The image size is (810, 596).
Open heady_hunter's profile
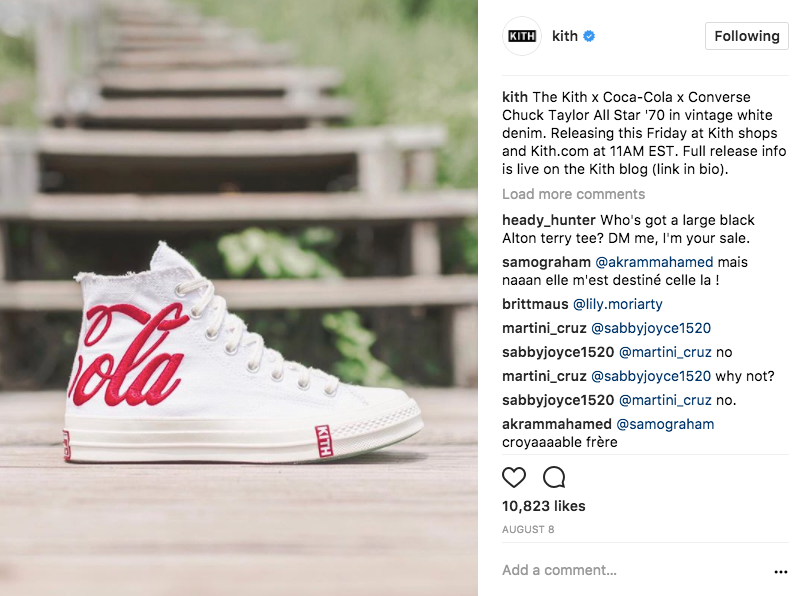(549, 220)
